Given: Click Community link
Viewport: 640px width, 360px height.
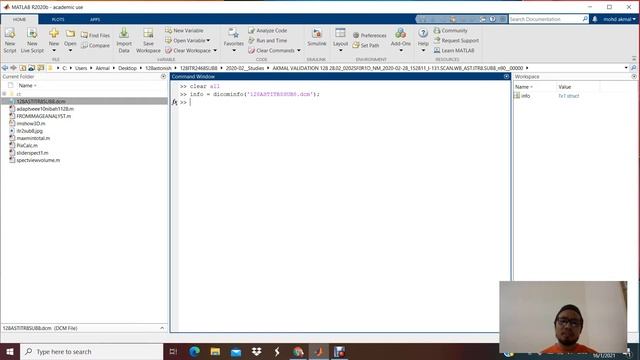Looking at the screenshot, I should [451, 30].
